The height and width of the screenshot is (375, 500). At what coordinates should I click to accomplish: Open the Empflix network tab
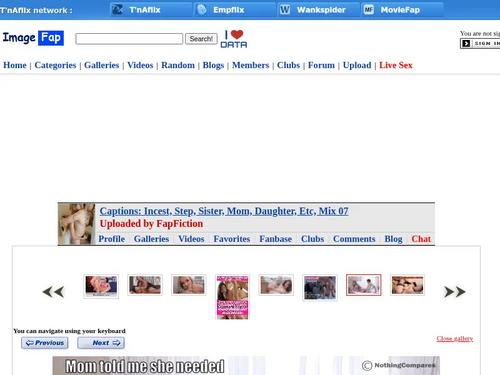[x=235, y=10]
